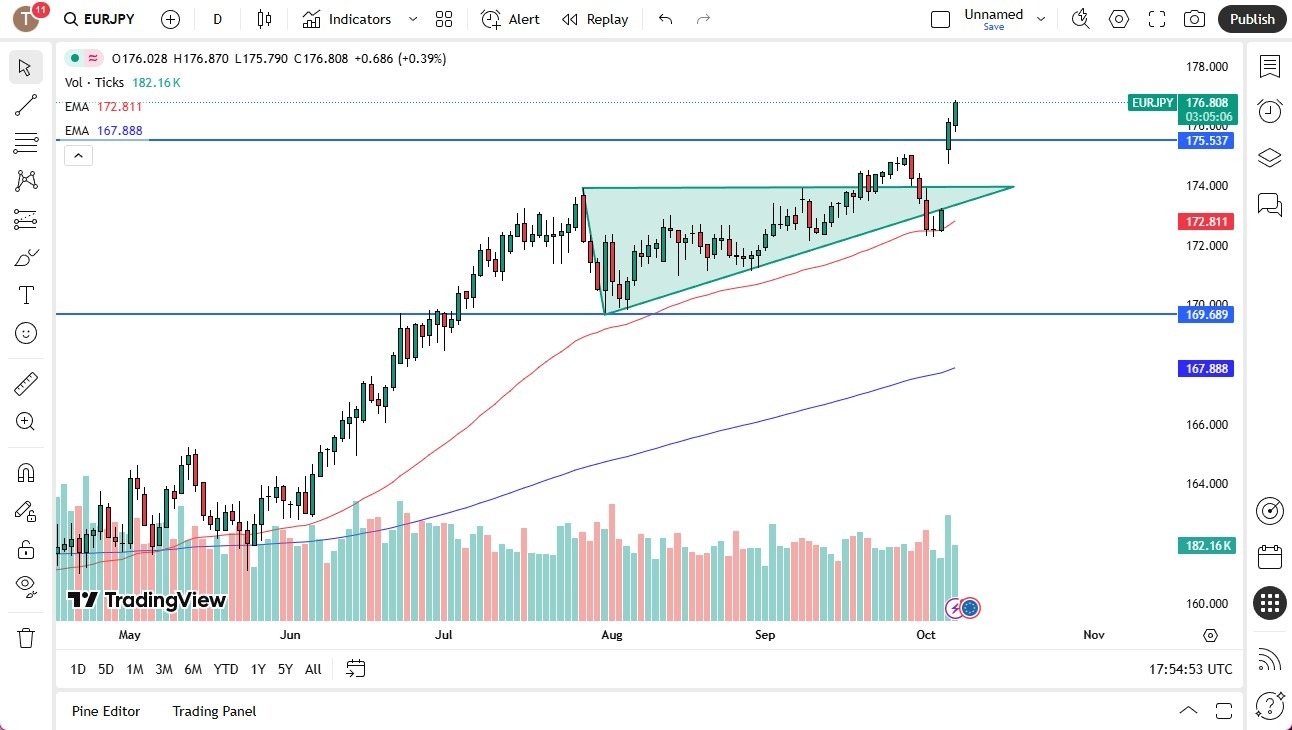Switch to the 1Y range tab
This screenshot has height=730, width=1292.
[x=257, y=669]
